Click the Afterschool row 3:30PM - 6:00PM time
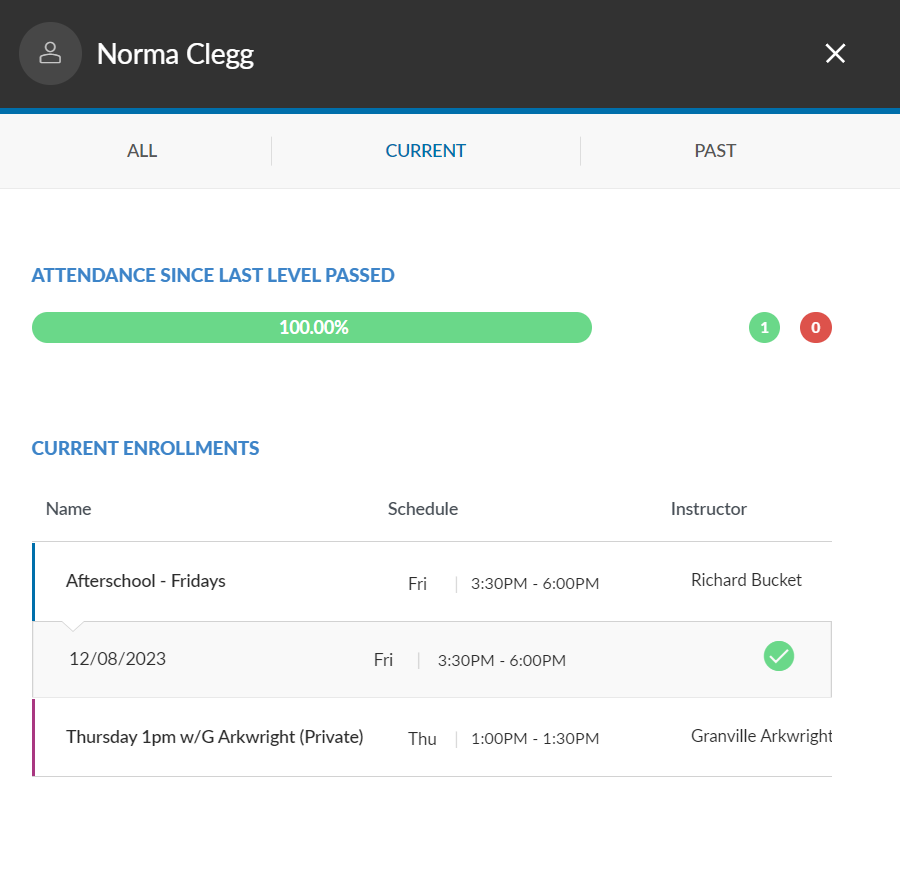900x874 pixels. coord(535,584)
